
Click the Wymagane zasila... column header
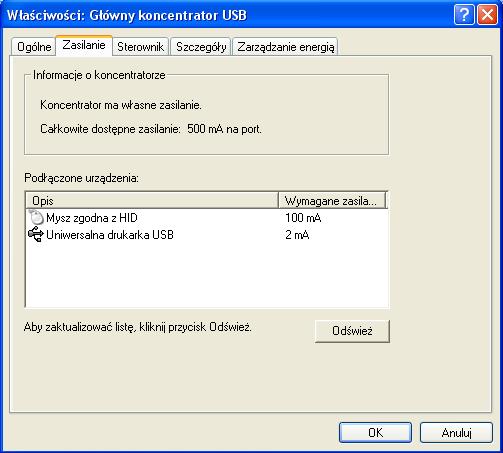pyautogui.click(x=332, y=201)
